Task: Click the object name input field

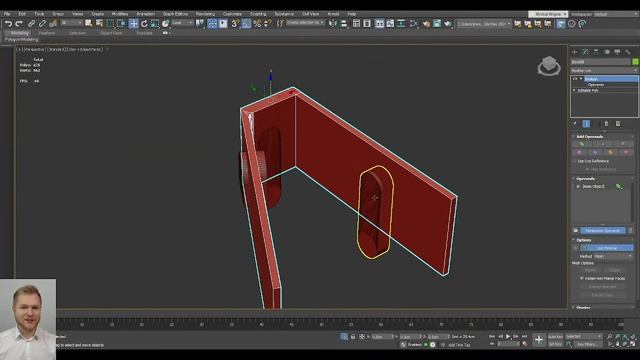Action: (x=600, y=62)
